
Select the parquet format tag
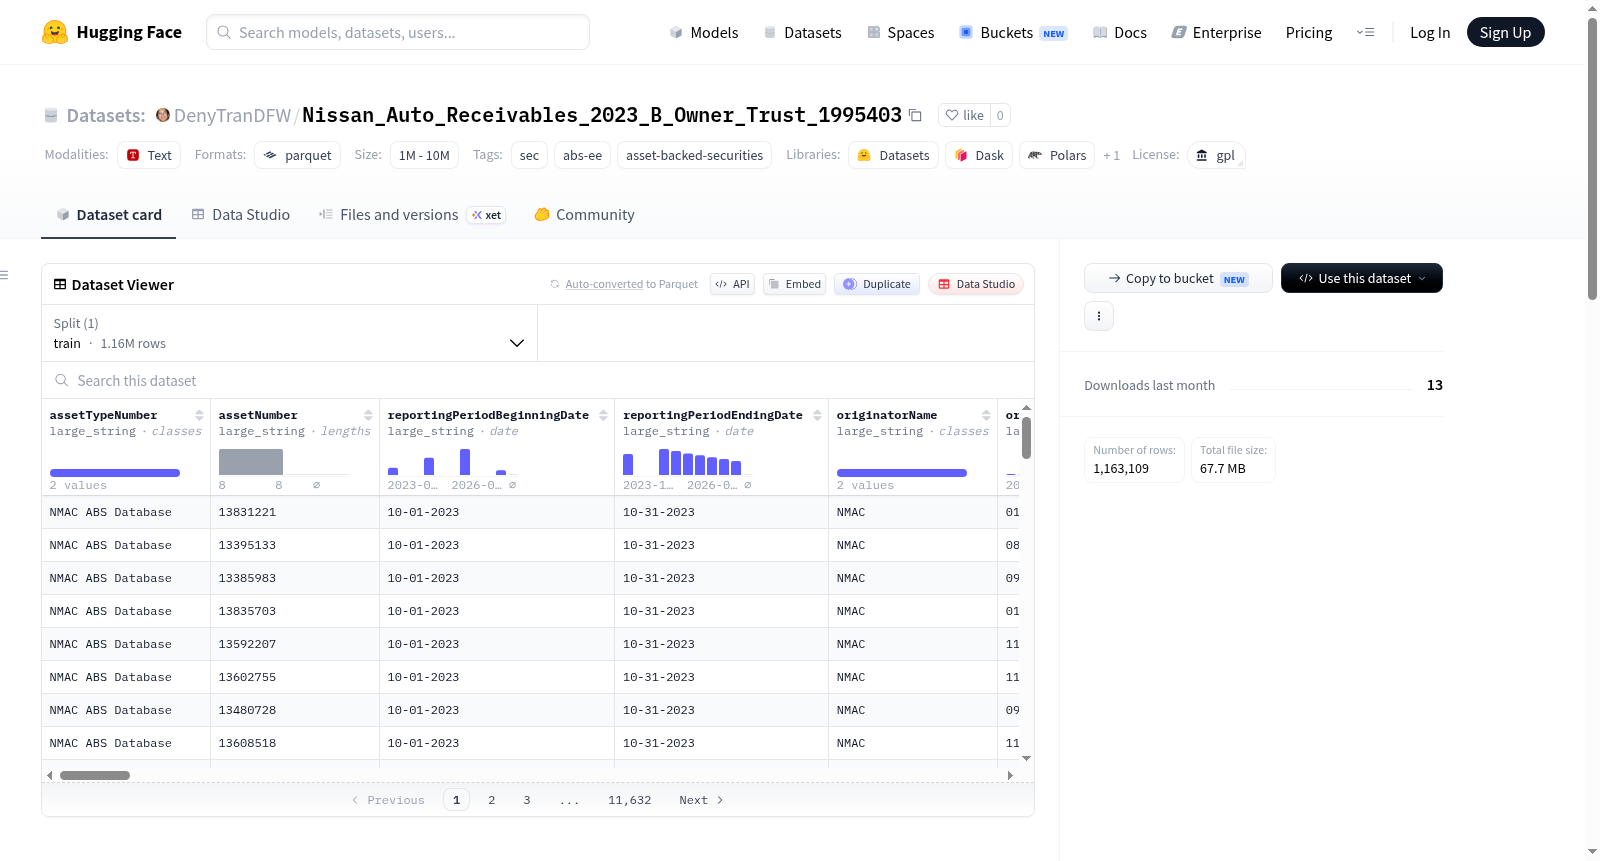coord(297,155)
